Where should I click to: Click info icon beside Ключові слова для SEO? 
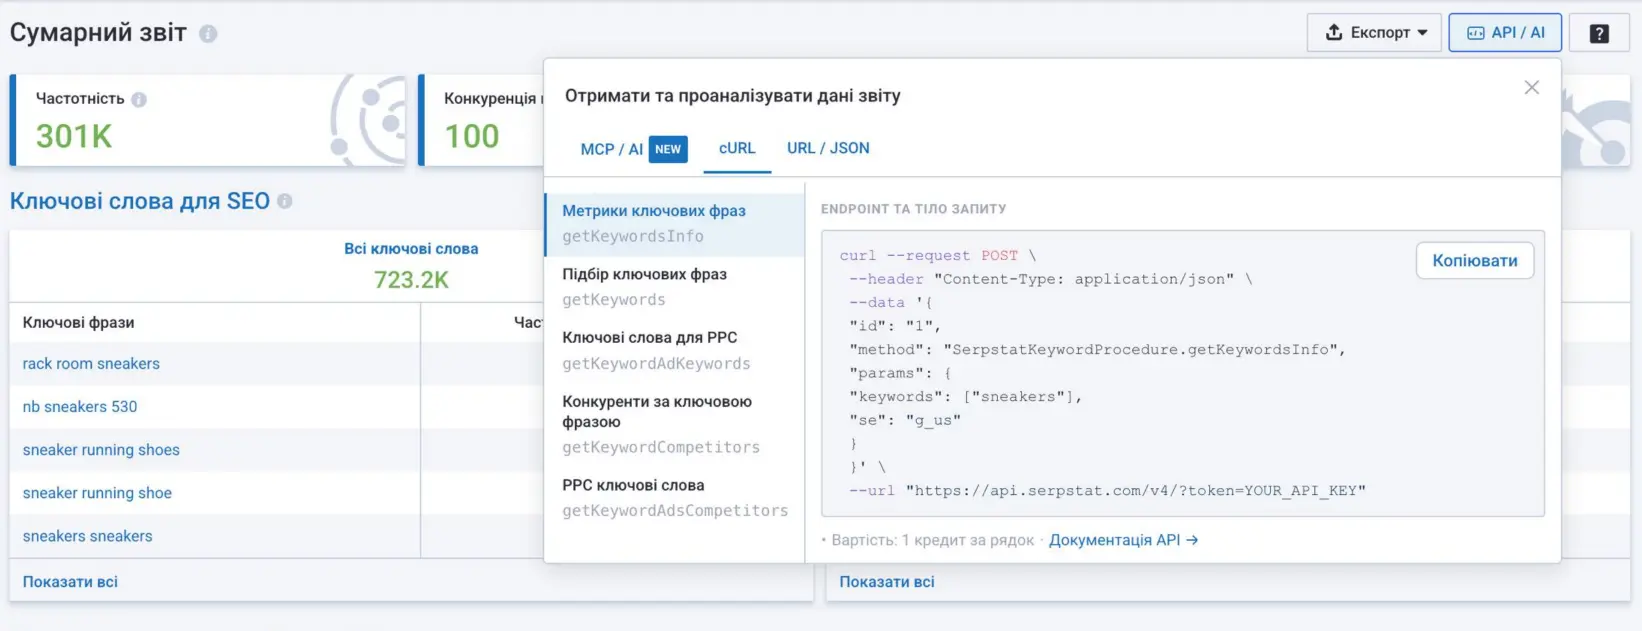click(x=285, y=201)
